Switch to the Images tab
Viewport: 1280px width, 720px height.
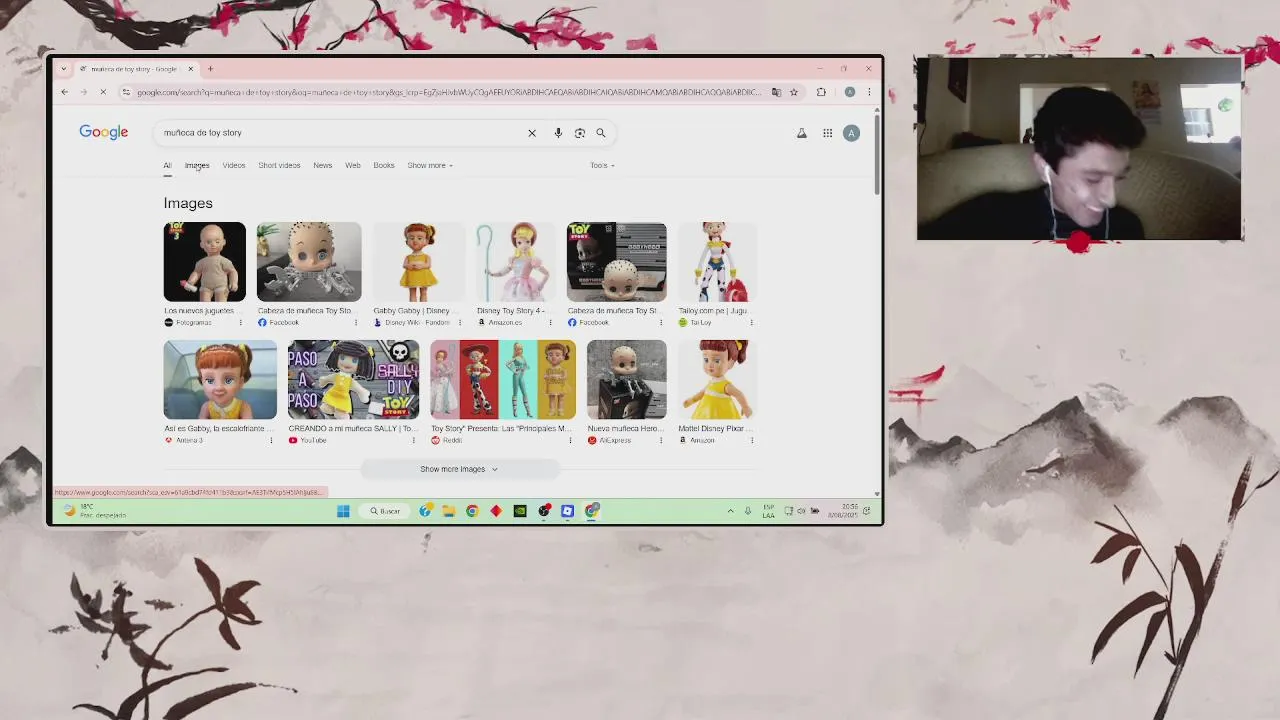197,165
